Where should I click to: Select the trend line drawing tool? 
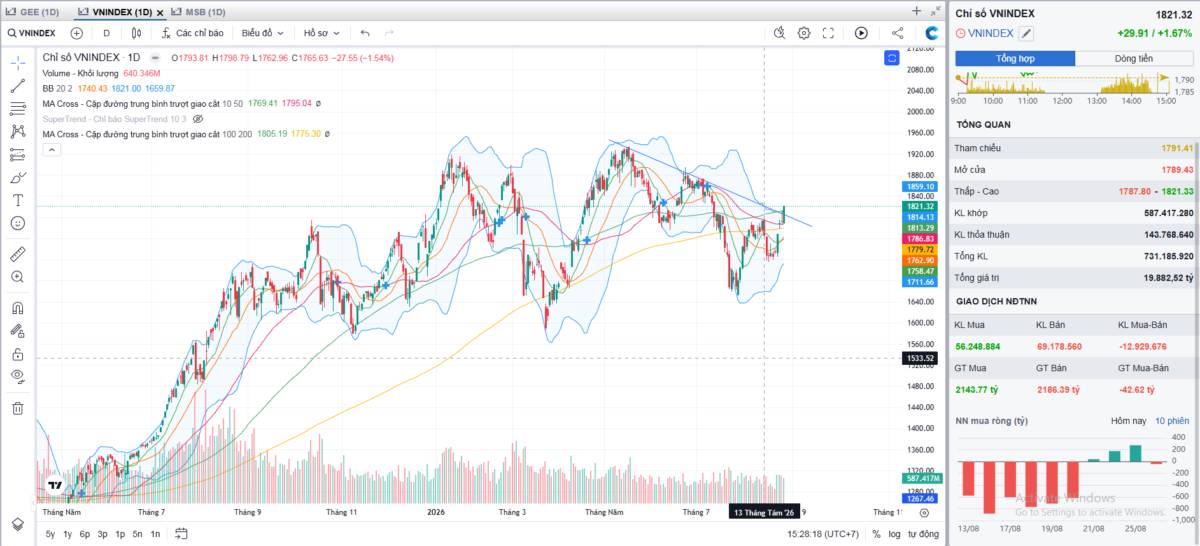[17, 85]
